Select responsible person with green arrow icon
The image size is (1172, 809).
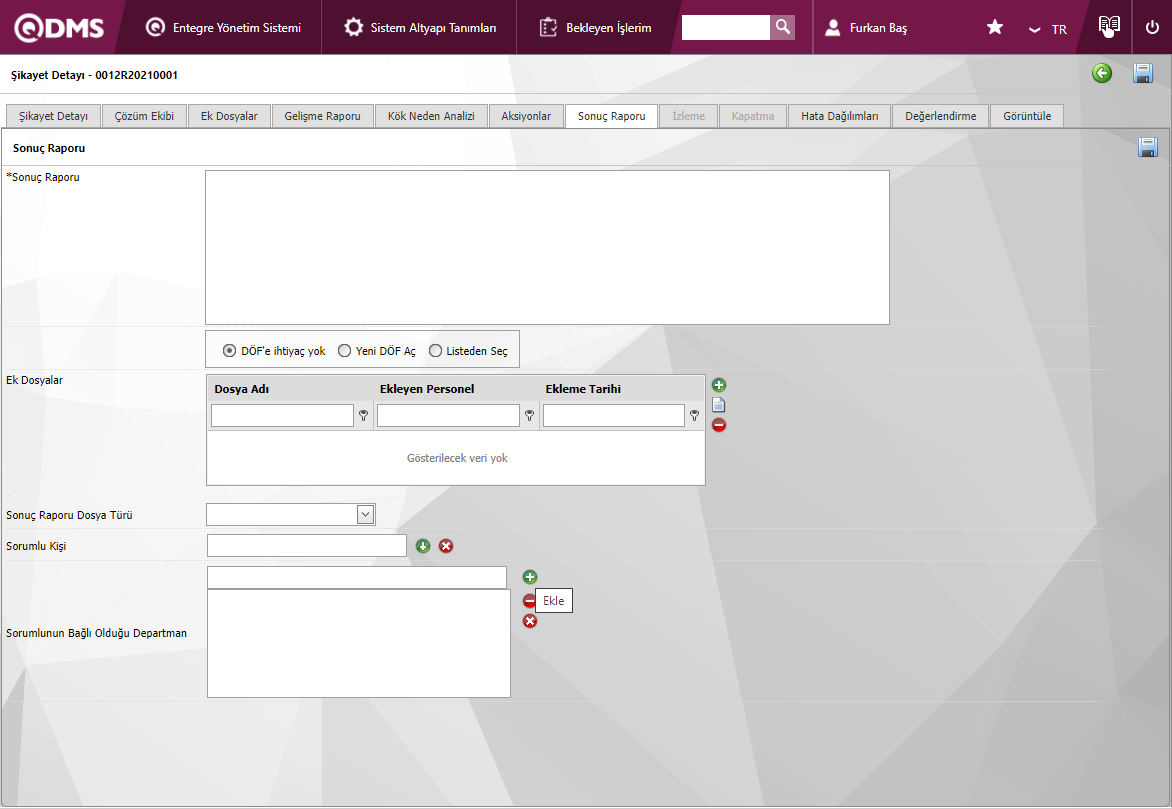423,546
